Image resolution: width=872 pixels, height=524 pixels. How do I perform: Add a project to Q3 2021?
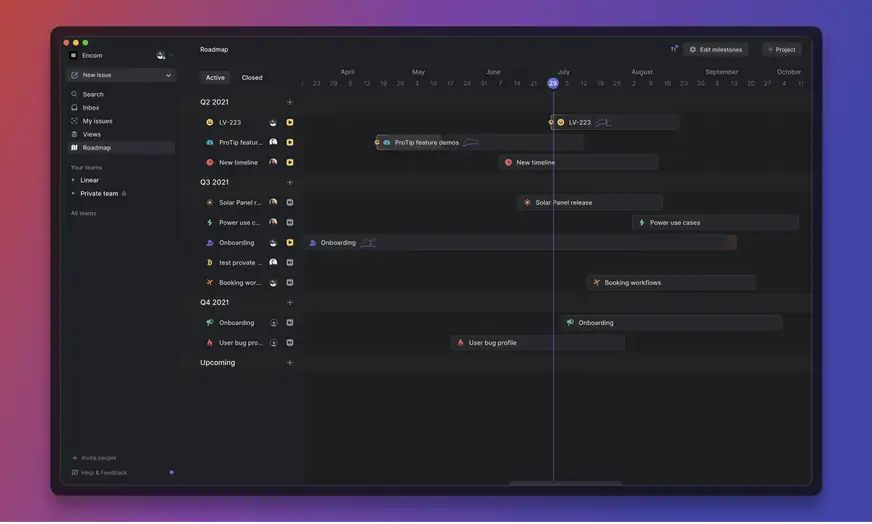click(290, 182)
